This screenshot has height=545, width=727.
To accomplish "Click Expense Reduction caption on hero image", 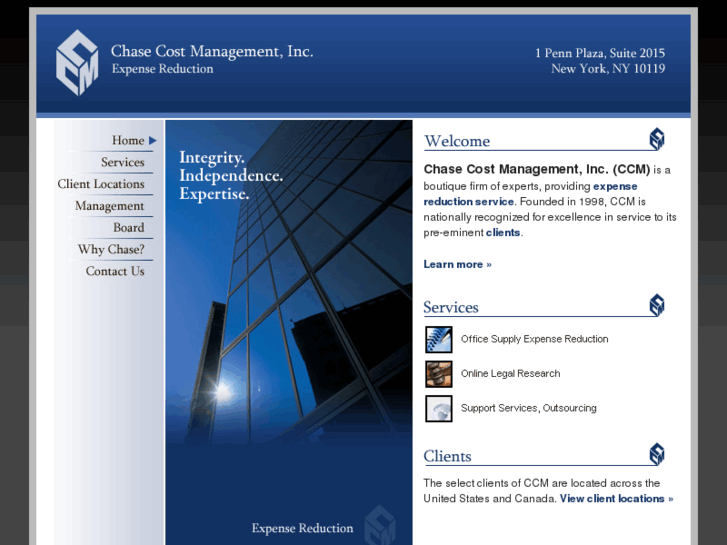I will pos(302,528).
